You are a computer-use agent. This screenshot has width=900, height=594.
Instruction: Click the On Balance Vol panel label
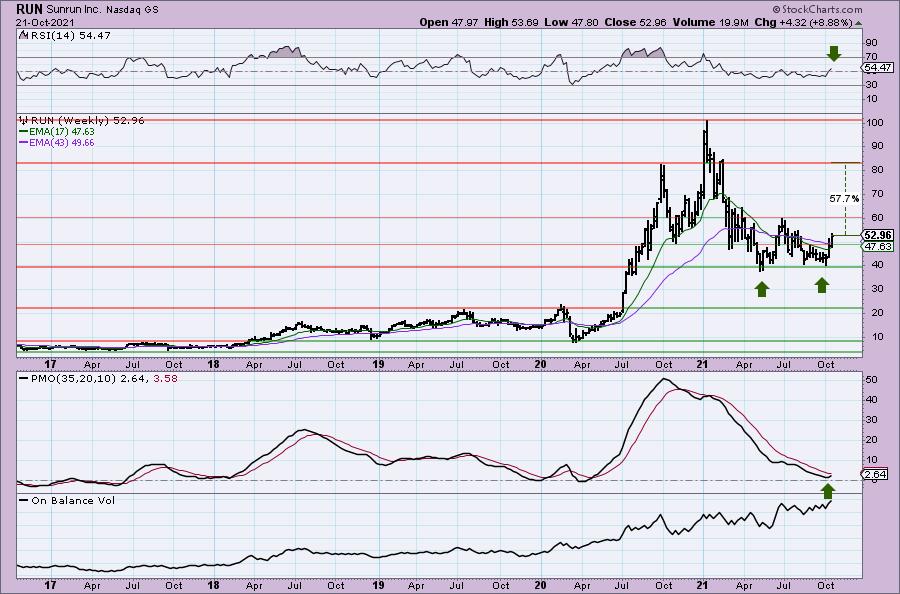(73, 500)
